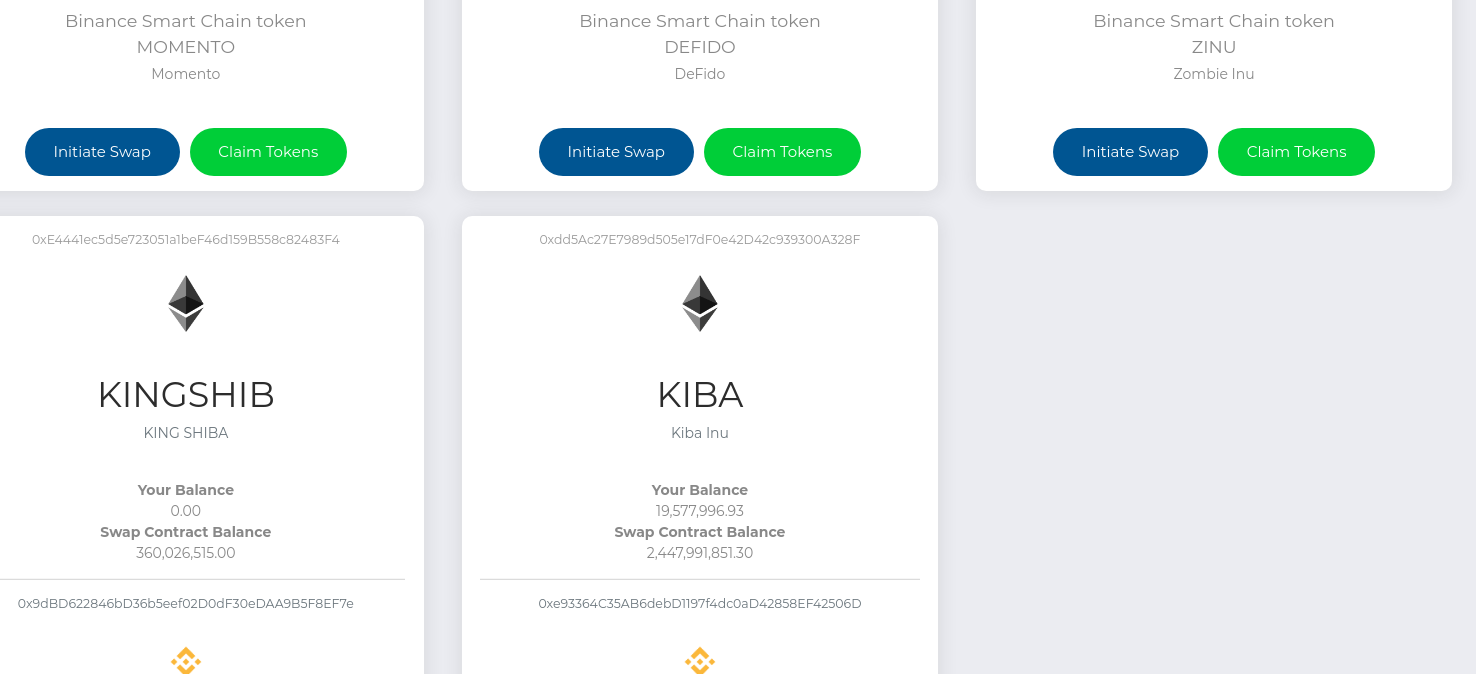Select the KINGSHIB Ethereum contract address 0xE4441ec5...
The height and width of the screenshot is (674, 1476).
[186, 240]
